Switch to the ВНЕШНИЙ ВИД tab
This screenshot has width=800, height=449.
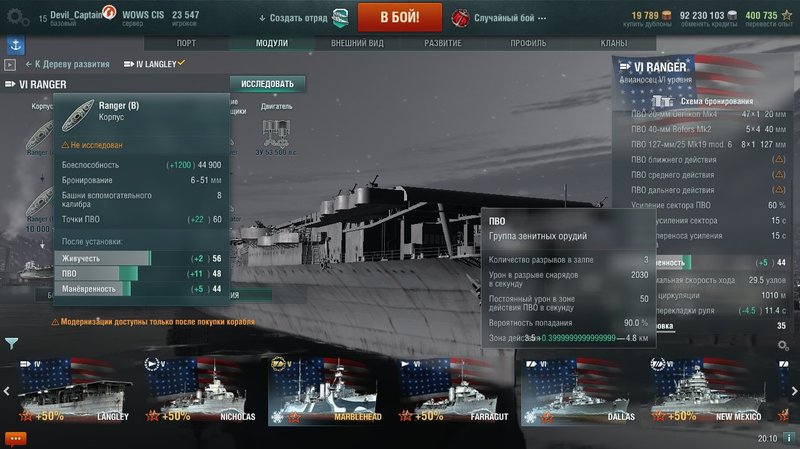tap(357, 43)
